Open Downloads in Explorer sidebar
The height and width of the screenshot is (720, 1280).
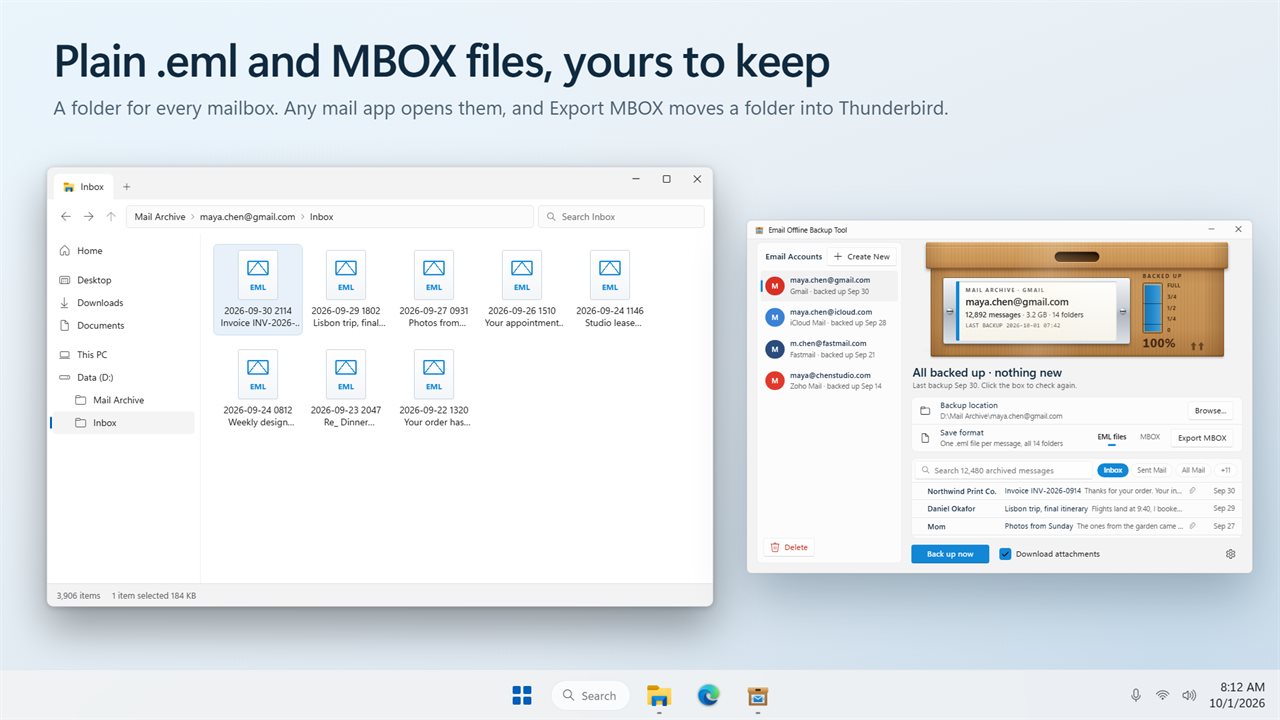pos(122,303)
